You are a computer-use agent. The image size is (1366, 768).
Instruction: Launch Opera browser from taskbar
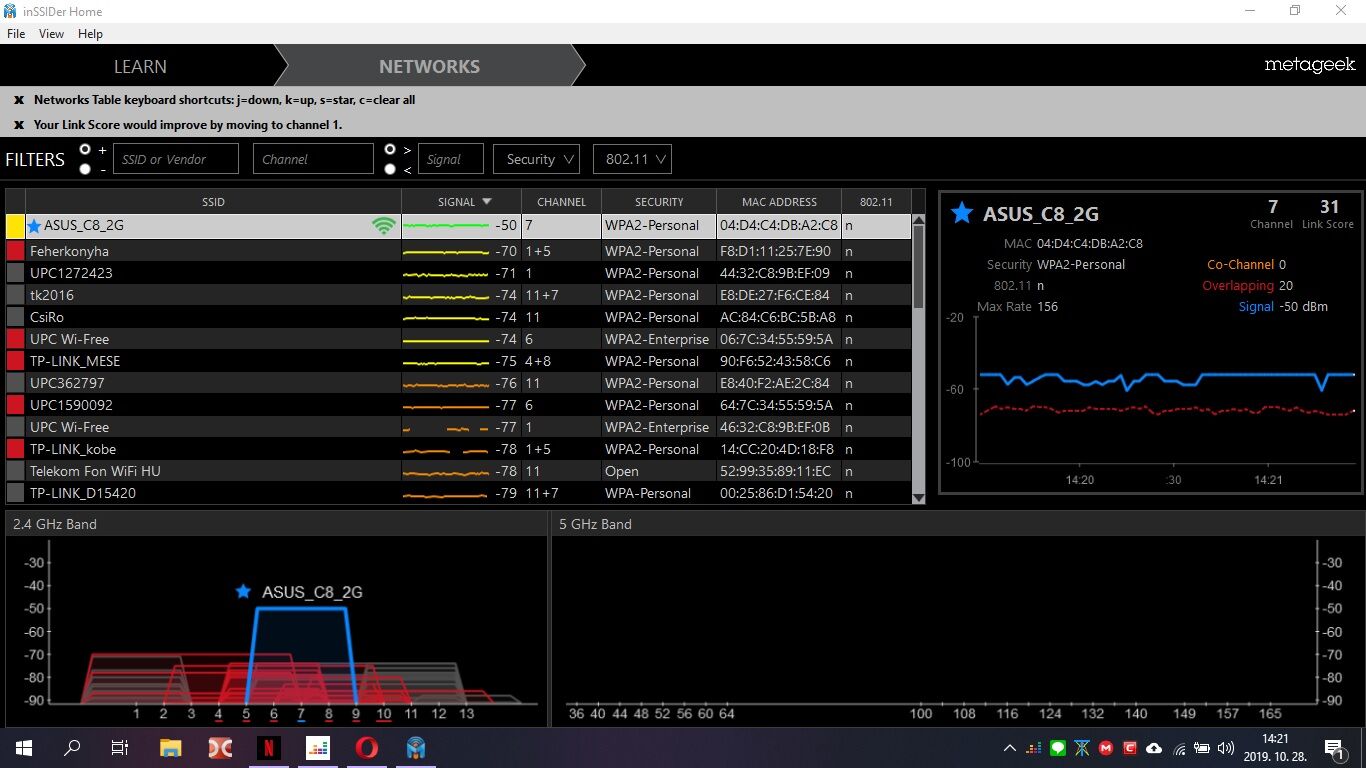pos(367,747)
